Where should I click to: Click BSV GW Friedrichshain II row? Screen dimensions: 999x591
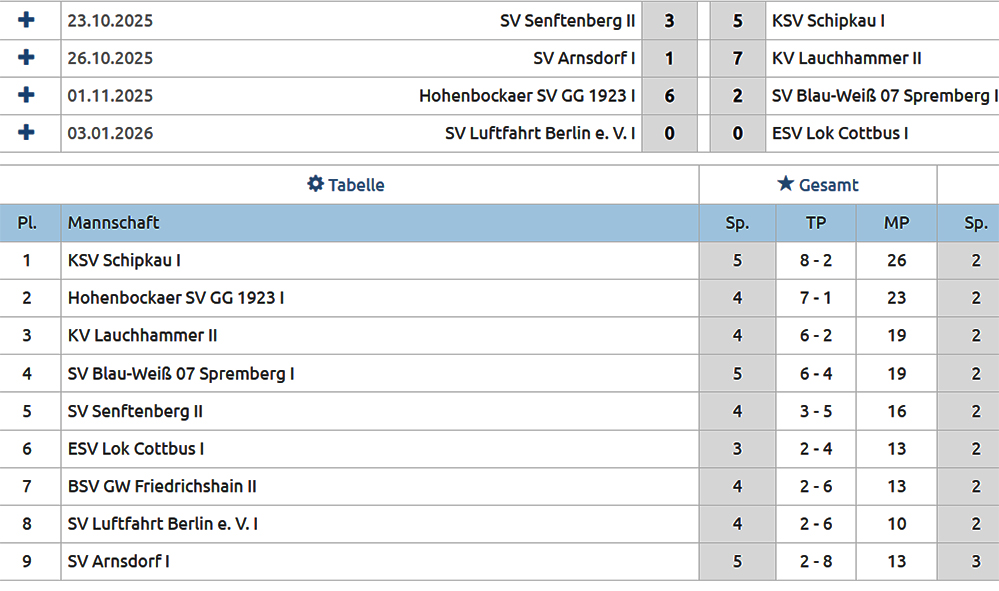click(x=162, y=487)
